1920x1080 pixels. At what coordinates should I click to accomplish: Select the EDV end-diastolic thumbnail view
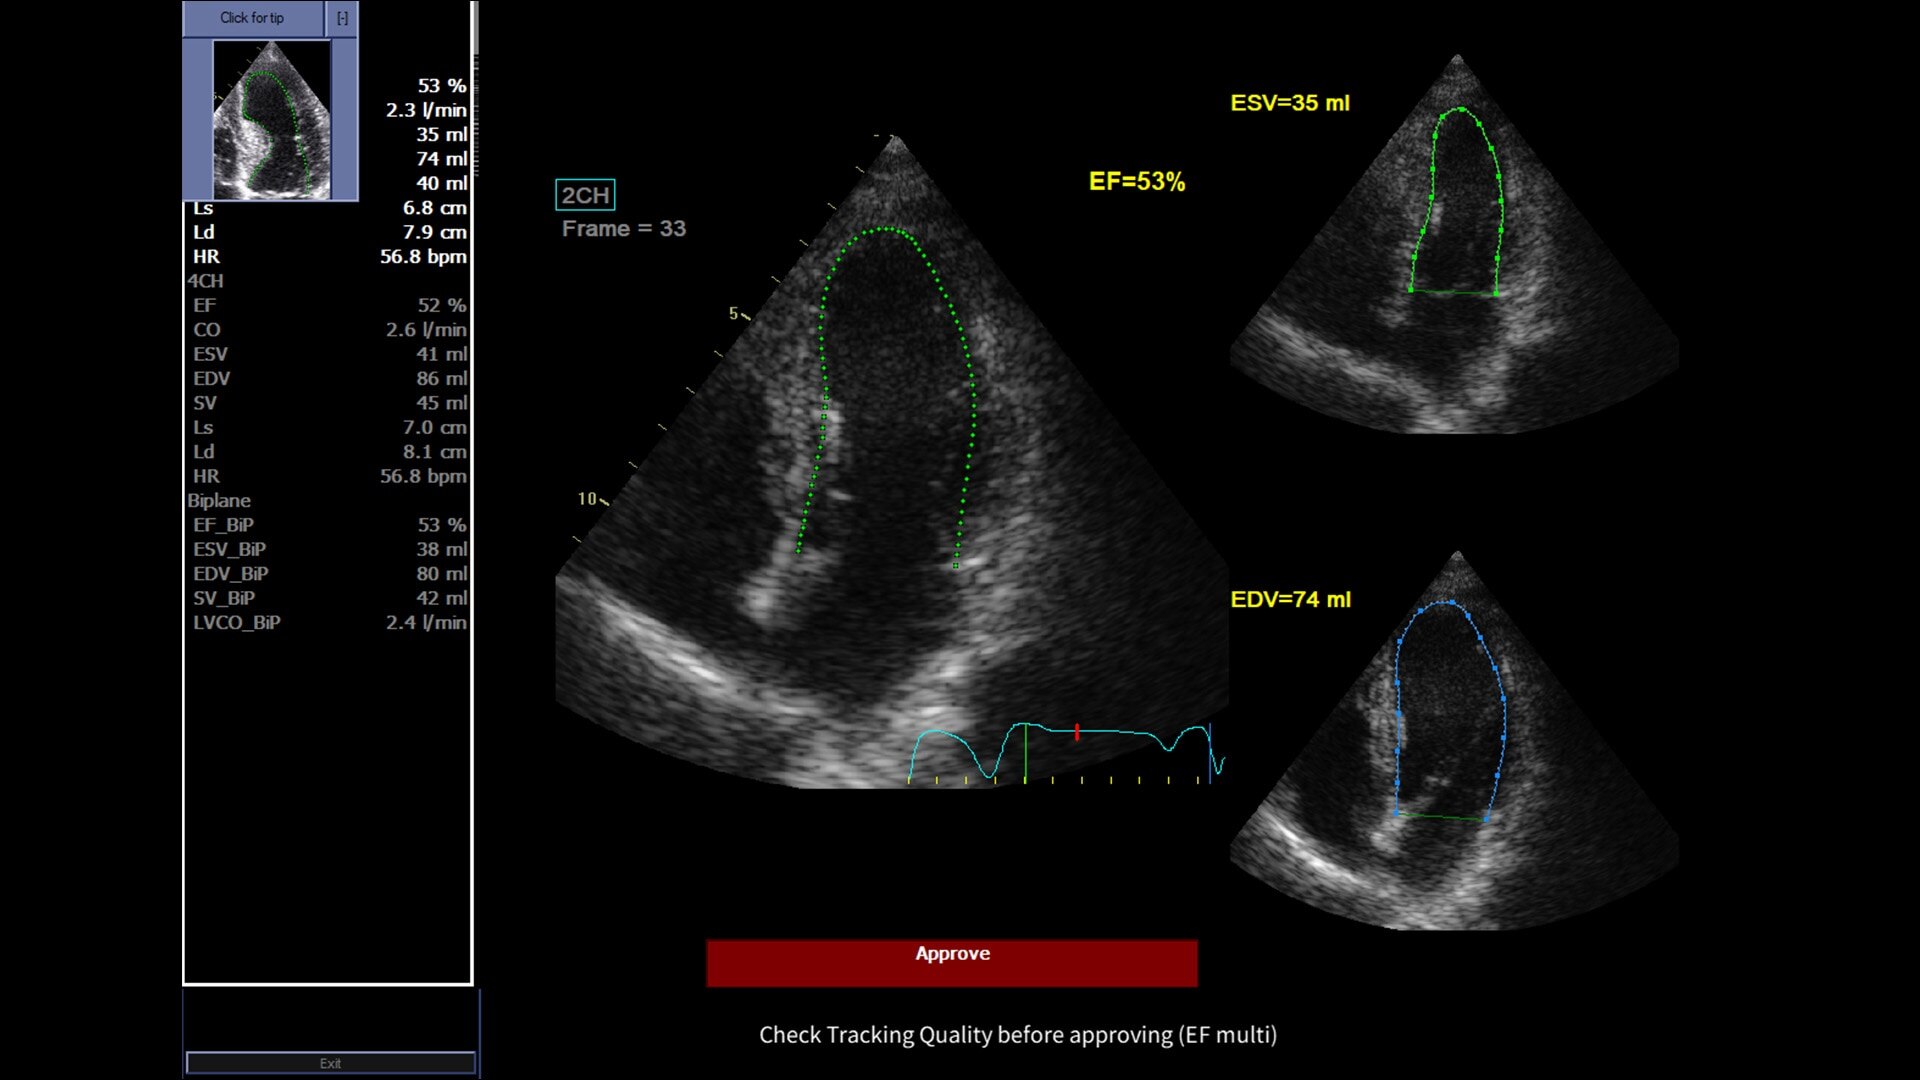[1455, 745]
